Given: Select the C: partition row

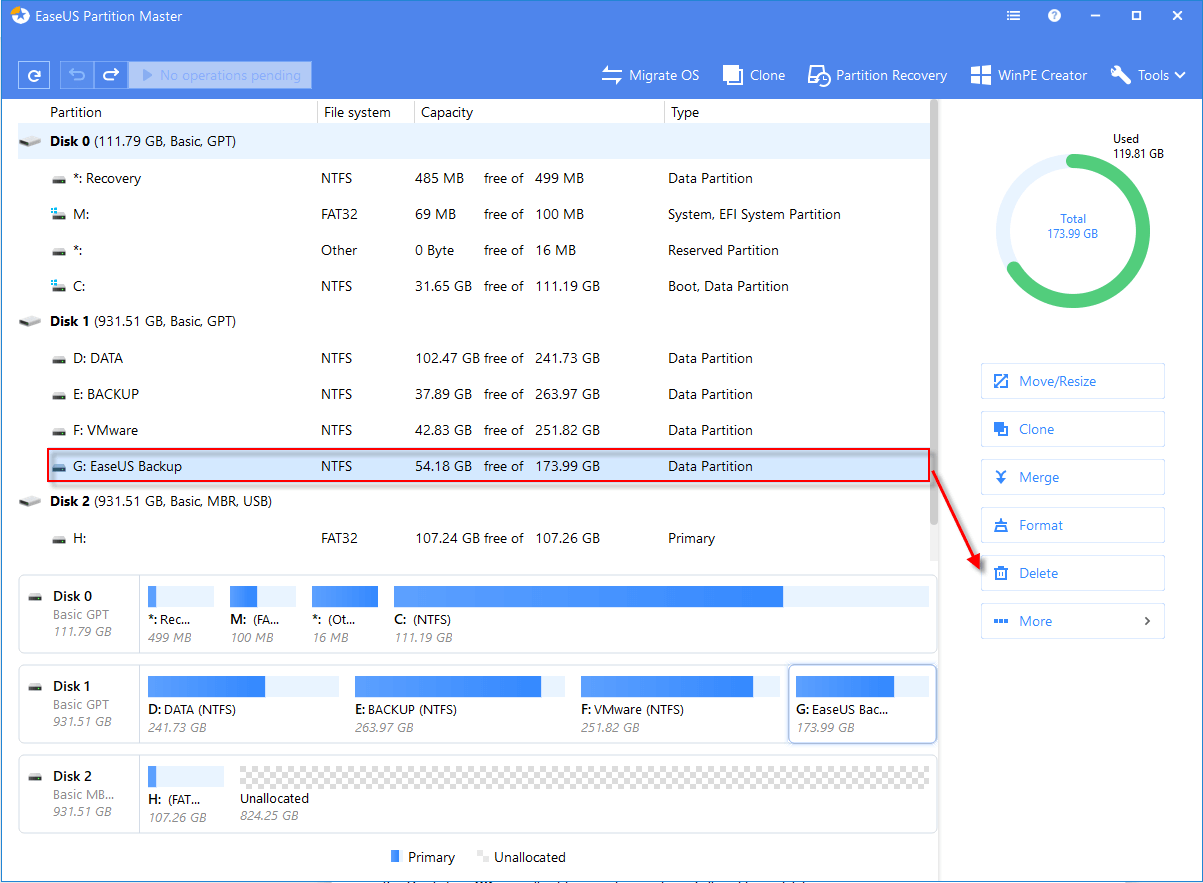Looking at the screenshot, I should coord(474,286).
